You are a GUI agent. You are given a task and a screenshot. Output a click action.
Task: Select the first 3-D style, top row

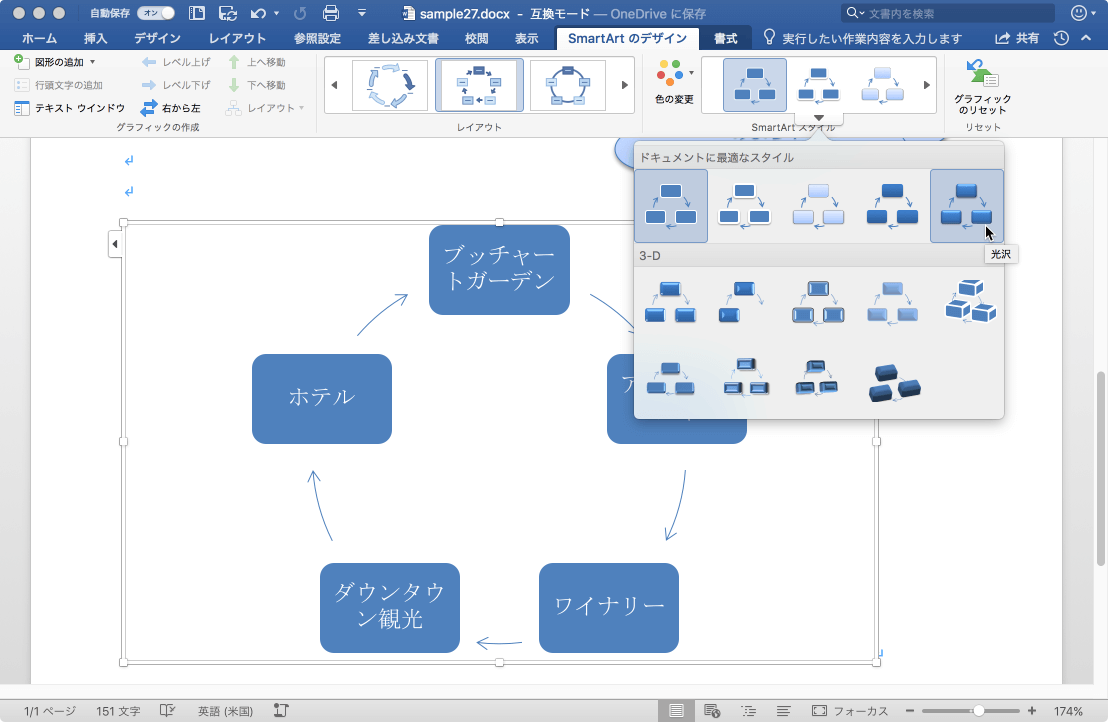(x=671, y=302)
